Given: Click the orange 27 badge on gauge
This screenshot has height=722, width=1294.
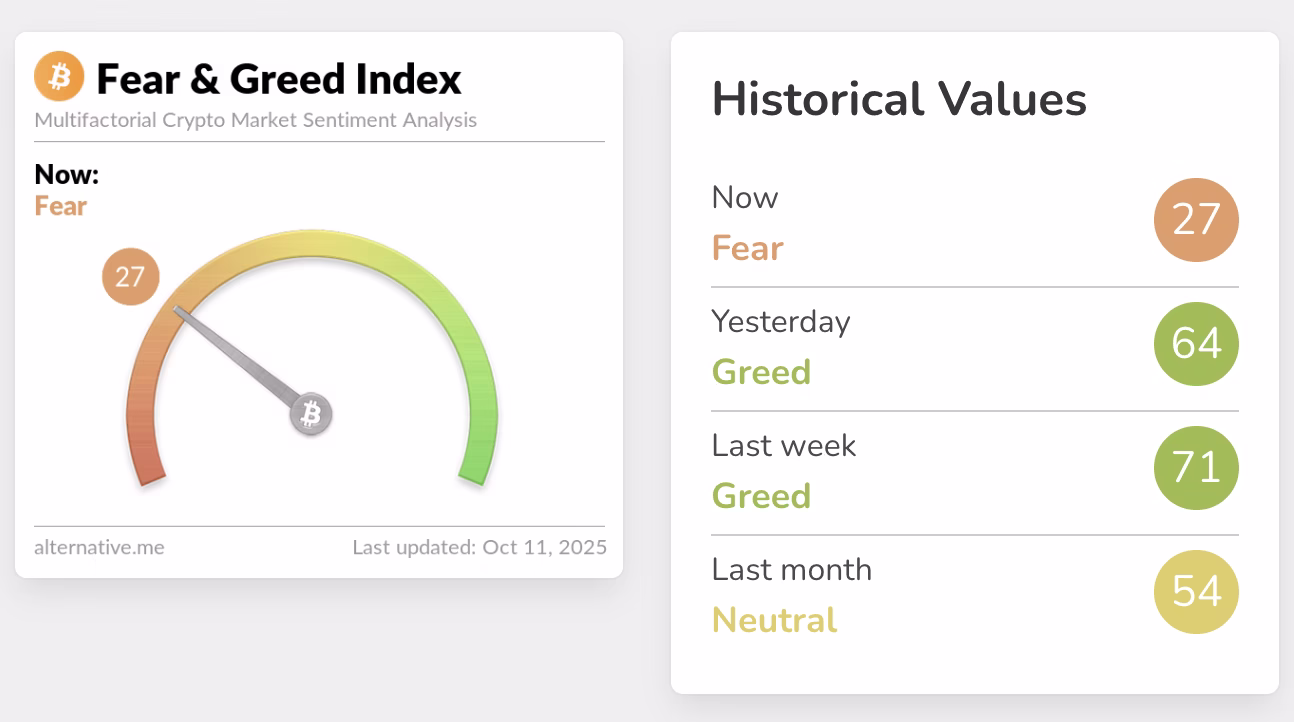Looking at the screenshot, I should (x=130, y=277).
